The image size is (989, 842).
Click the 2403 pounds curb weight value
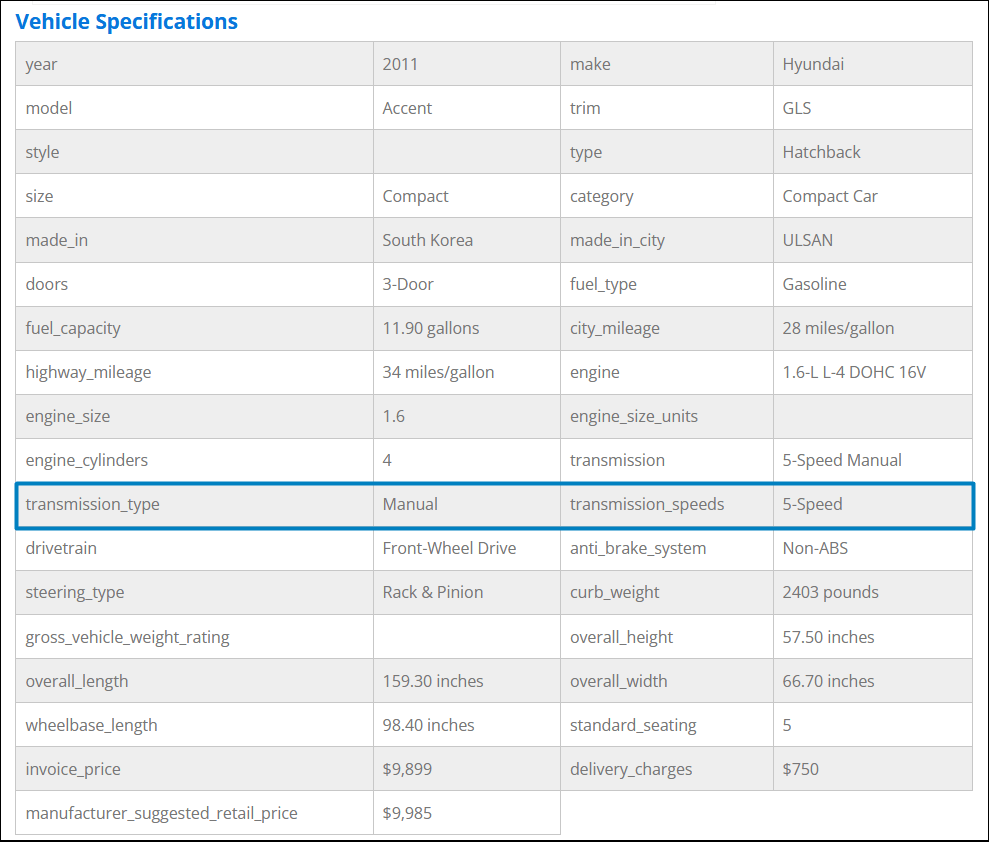(830, 592)
